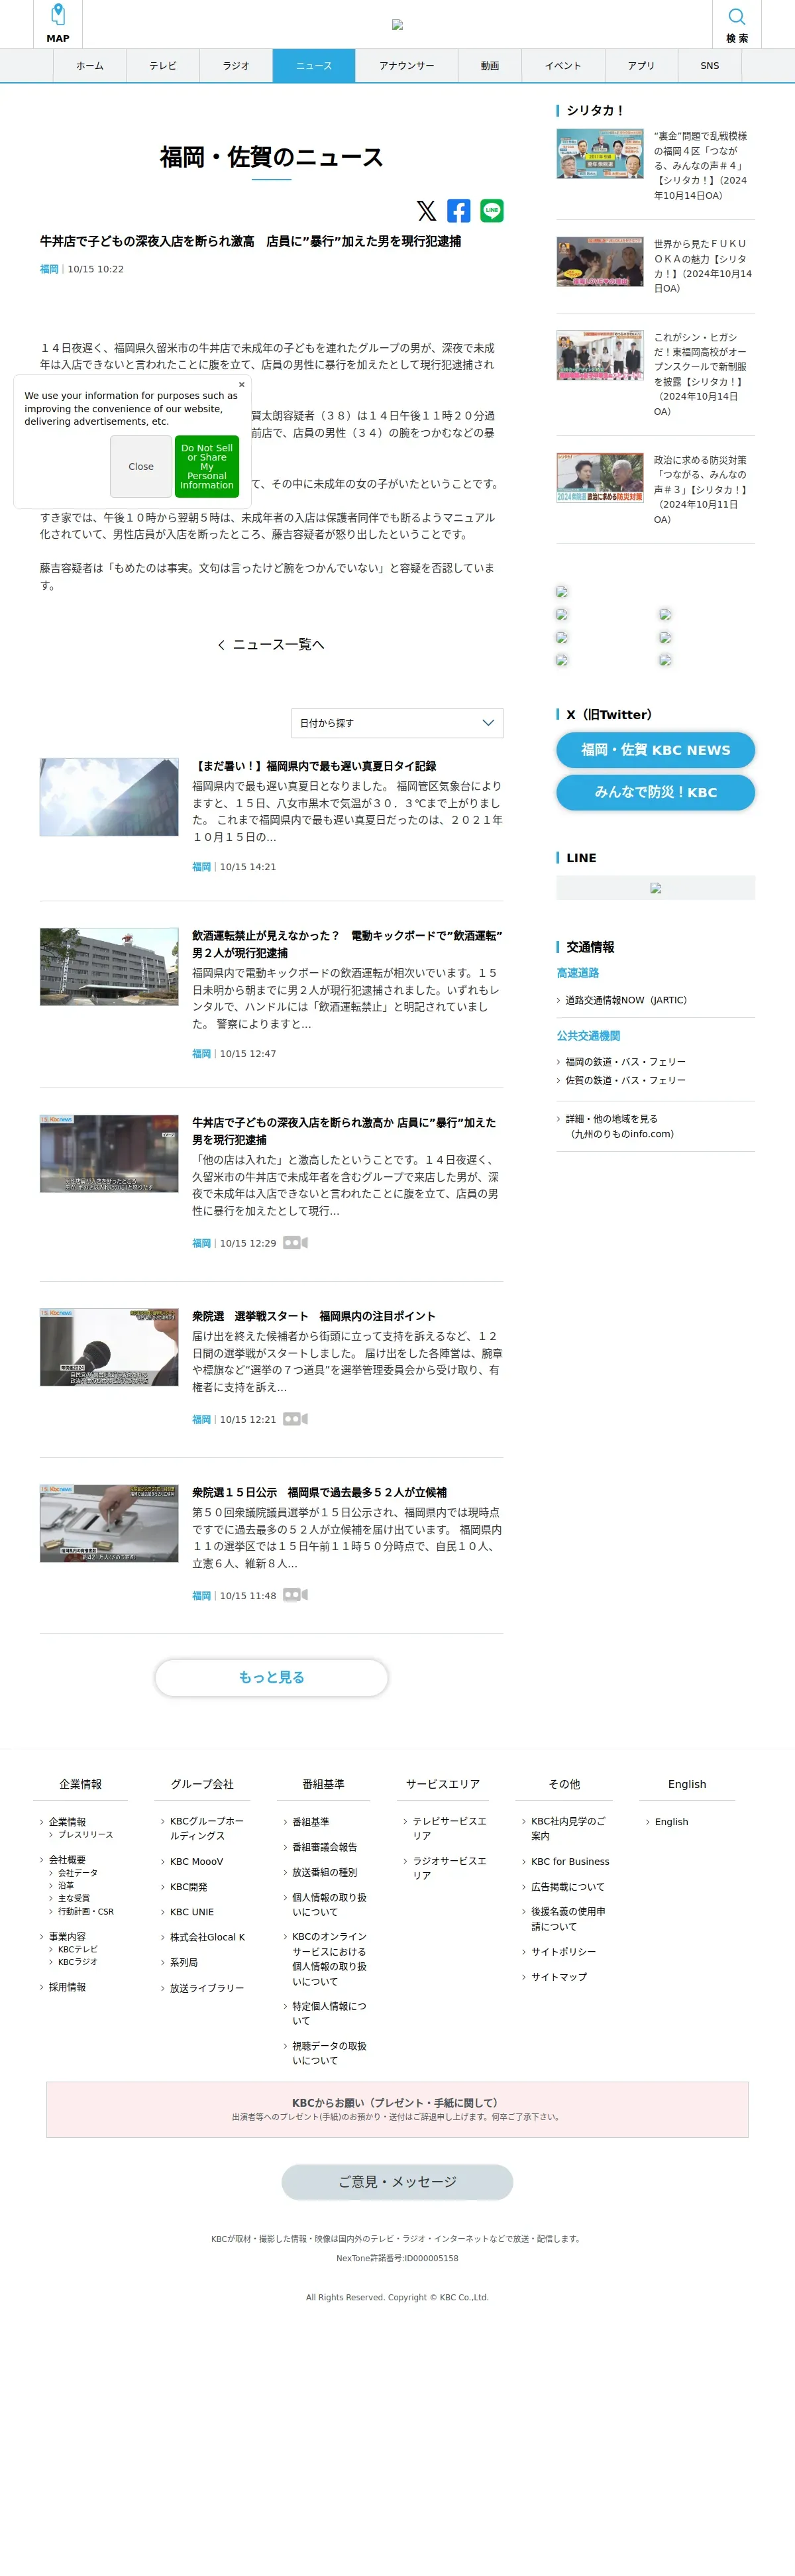
Task: Open thumbnail of 電動キックボード article
Action: (x=109, y=967)
